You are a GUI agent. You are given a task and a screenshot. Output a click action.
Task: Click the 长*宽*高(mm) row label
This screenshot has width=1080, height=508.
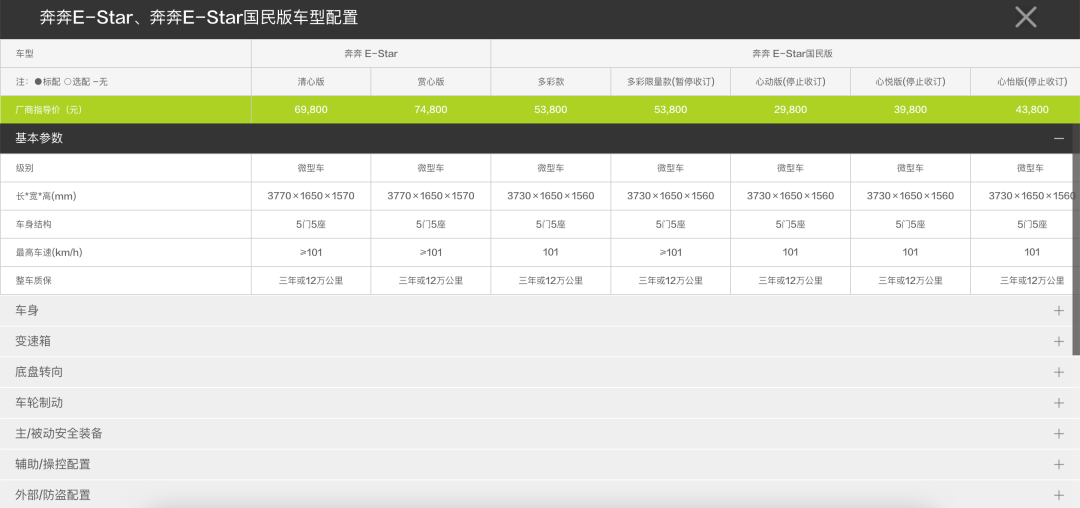[45, 196]
